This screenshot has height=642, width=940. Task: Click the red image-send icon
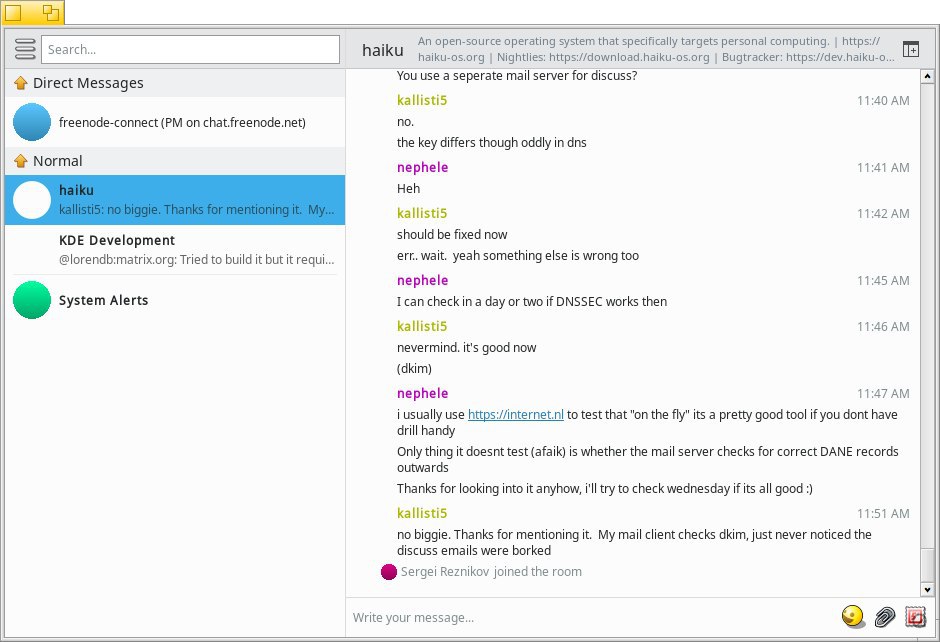click(915, 616)
